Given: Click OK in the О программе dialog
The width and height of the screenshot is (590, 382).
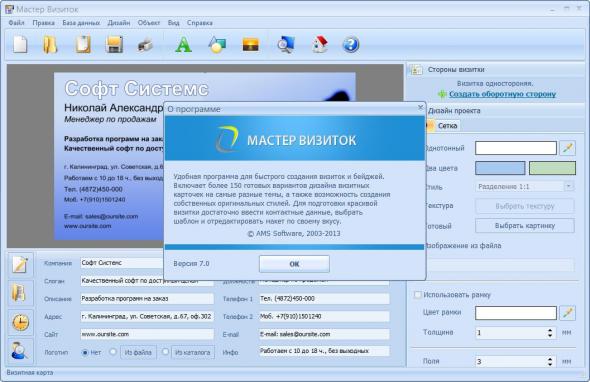Looking at the screenshot, I should [294, 264].
